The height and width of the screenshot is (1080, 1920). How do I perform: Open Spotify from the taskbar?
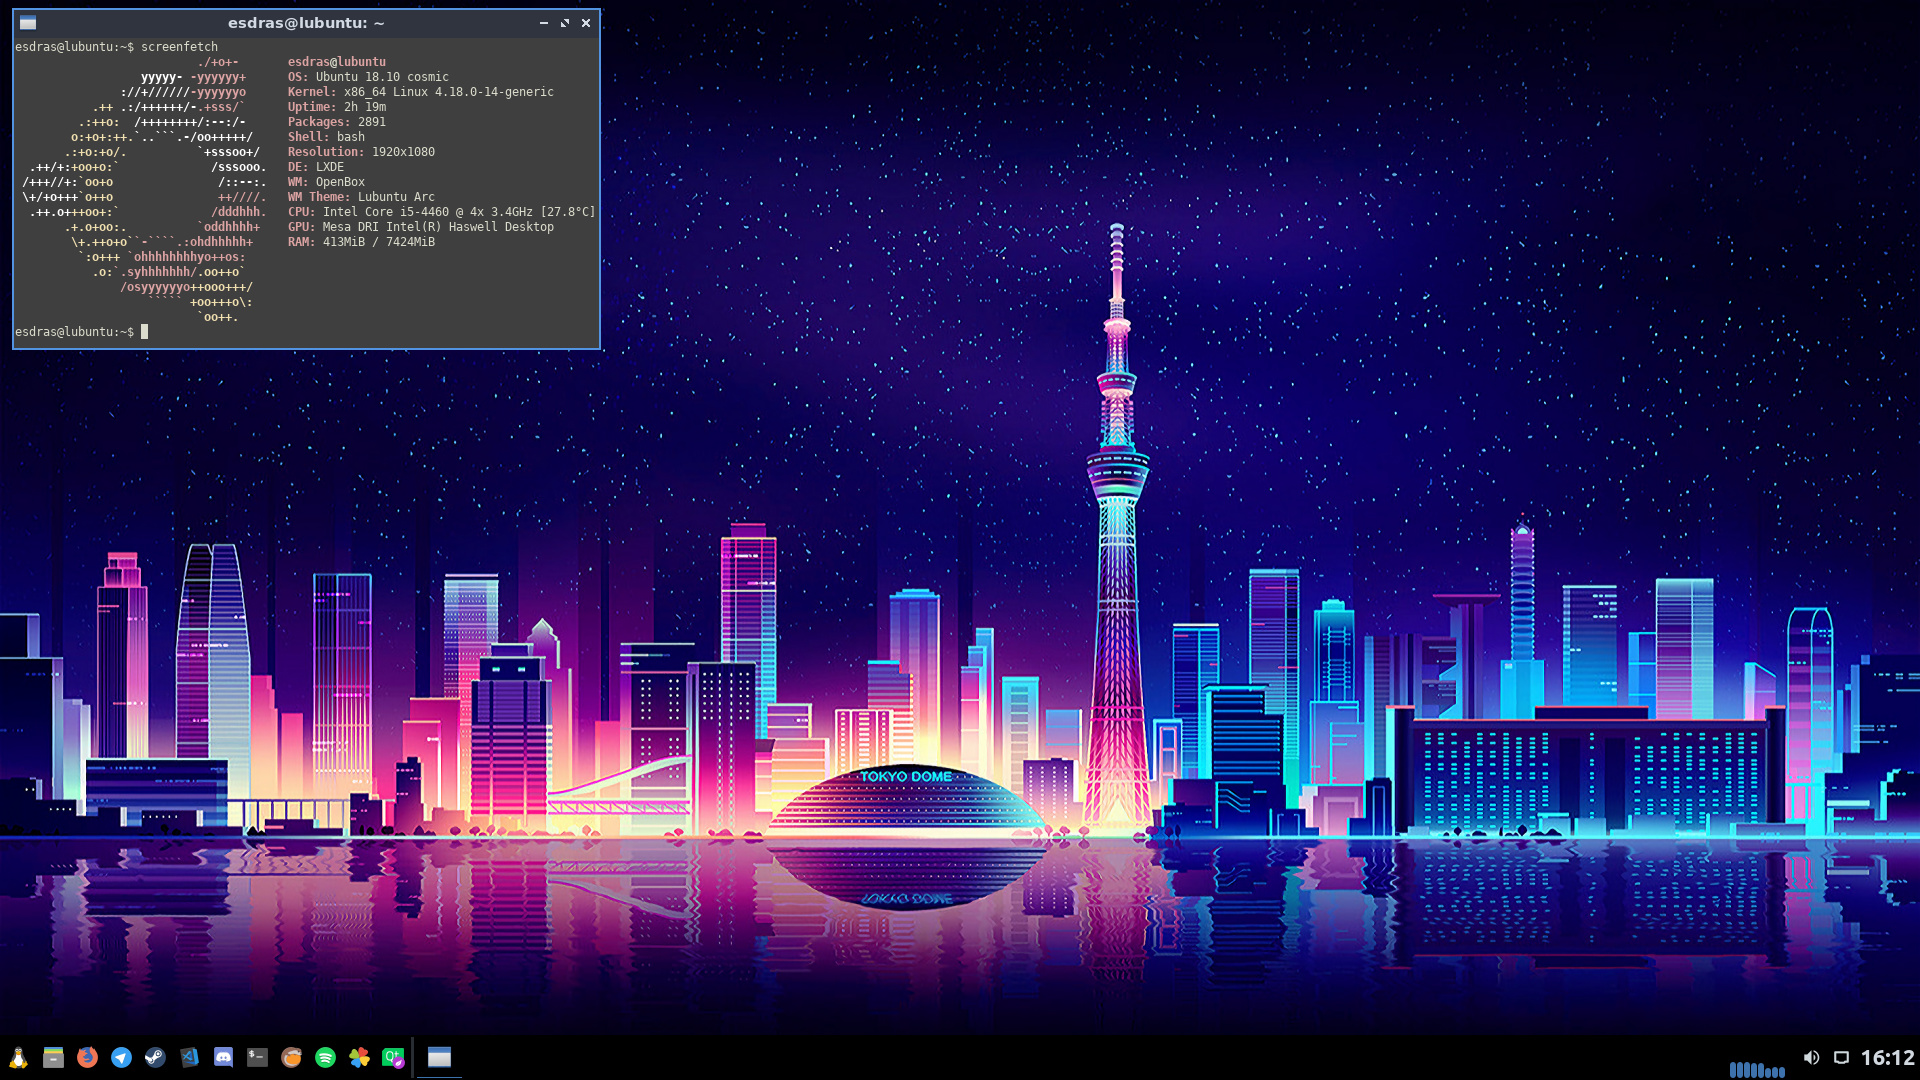coord(325,1058)
